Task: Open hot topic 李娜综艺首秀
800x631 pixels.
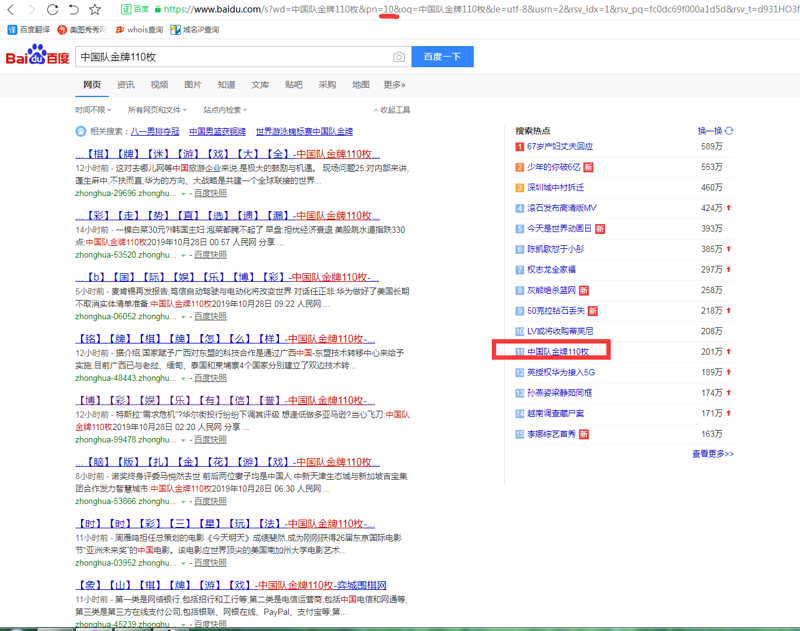Action: click(x=551, y=434)
